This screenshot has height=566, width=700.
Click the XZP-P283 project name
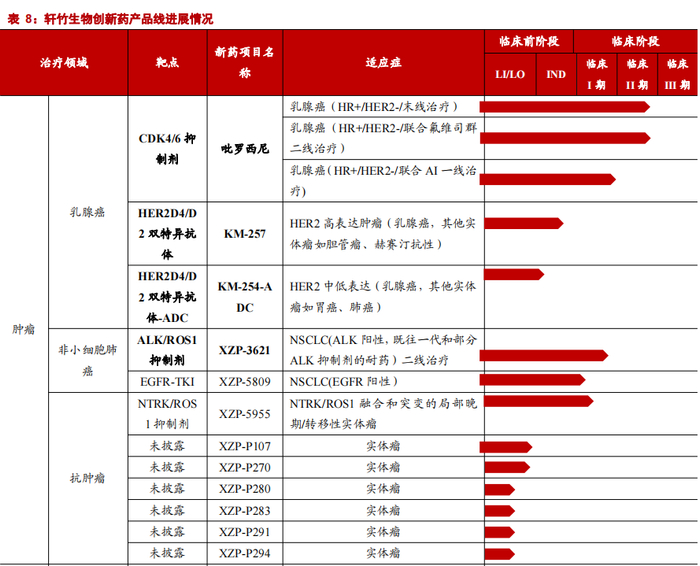(245, 510)
